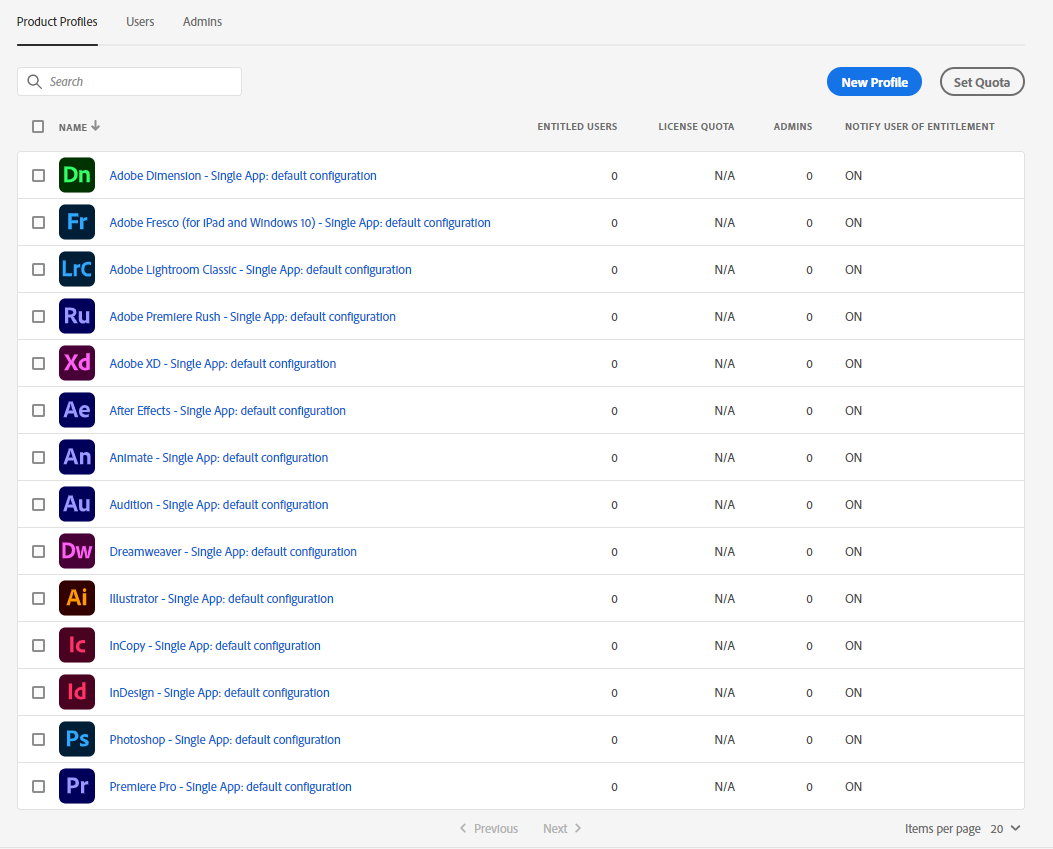Click the Notify User of Entitlement header
Viewport: 1053px width, 849px height.
[x=919, y=126]
